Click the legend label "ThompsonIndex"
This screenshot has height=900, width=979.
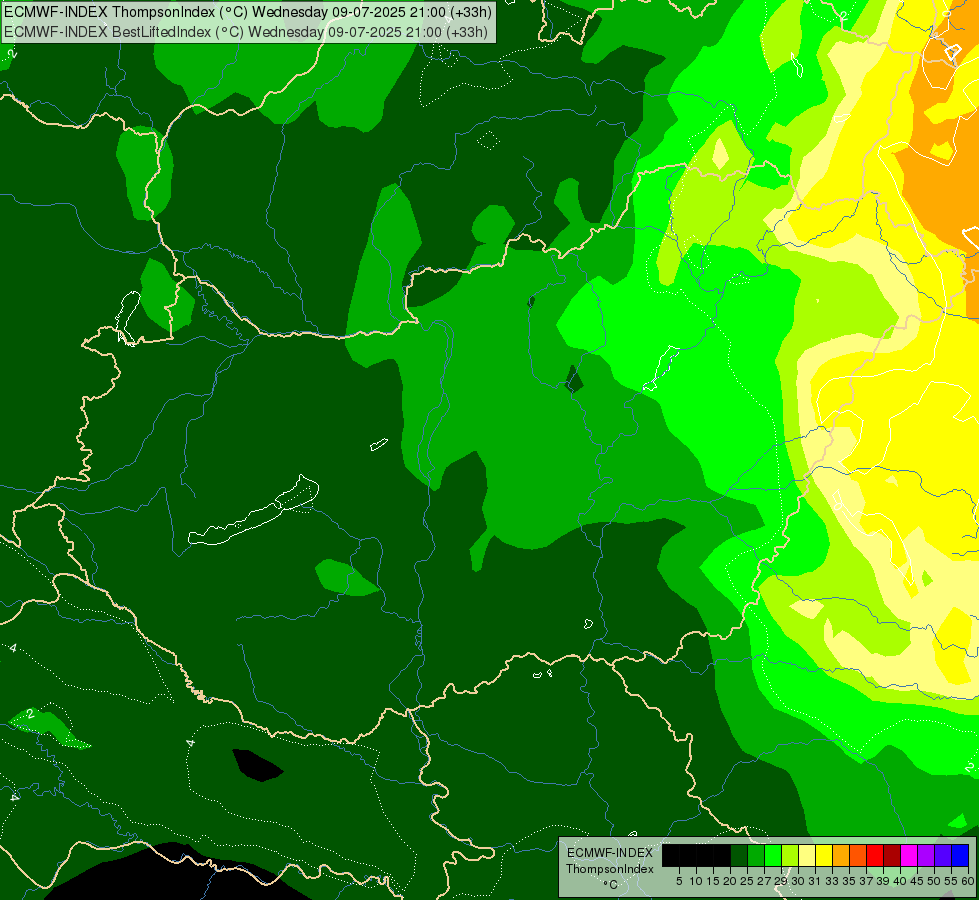coord(610,869)
